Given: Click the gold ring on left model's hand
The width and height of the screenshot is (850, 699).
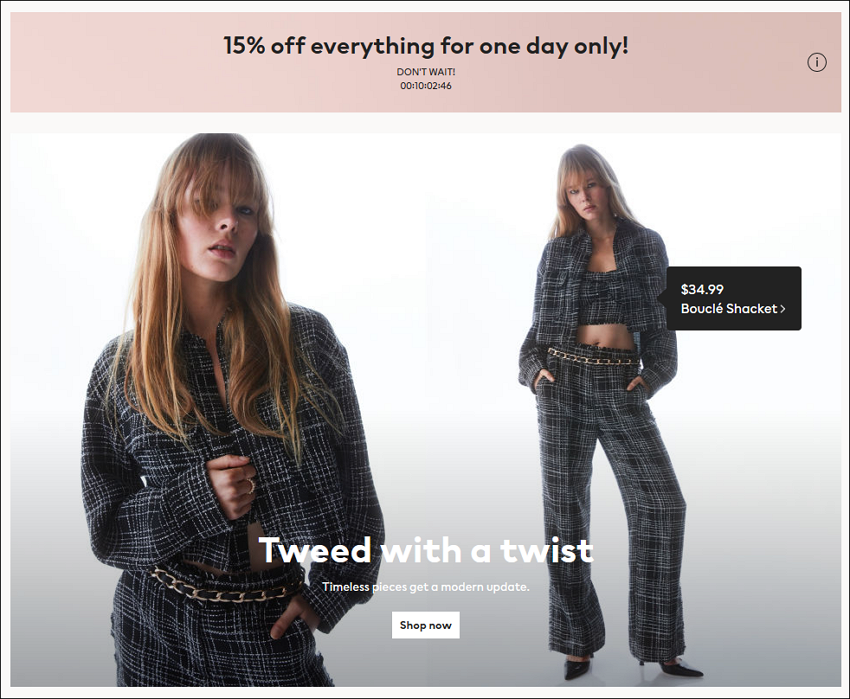Looking at the screenshot, I should [251, 485].
